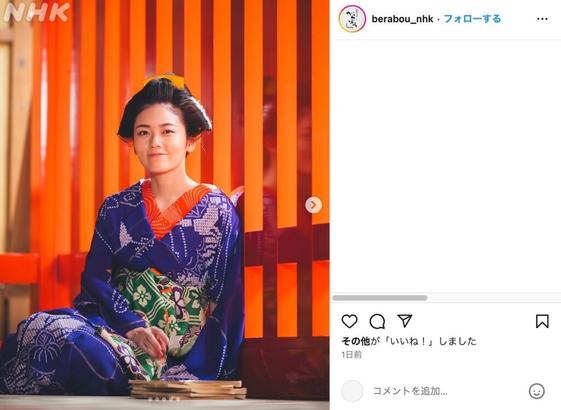The height and width of the screenshot is (410, 561).
Task: Advance to the next carousel photo arrow
Action: point(313,205)
